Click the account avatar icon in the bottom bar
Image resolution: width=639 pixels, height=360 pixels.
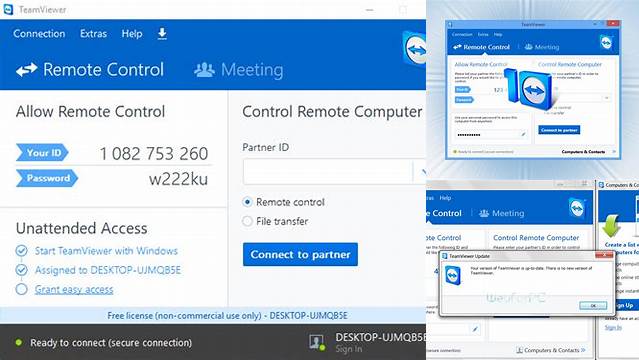[317, 342]
